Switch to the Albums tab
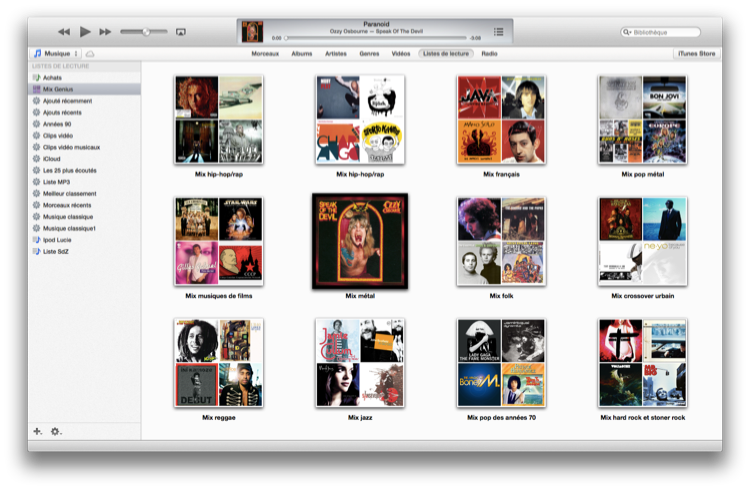The image size is (750, 490). tap(302, 53)
